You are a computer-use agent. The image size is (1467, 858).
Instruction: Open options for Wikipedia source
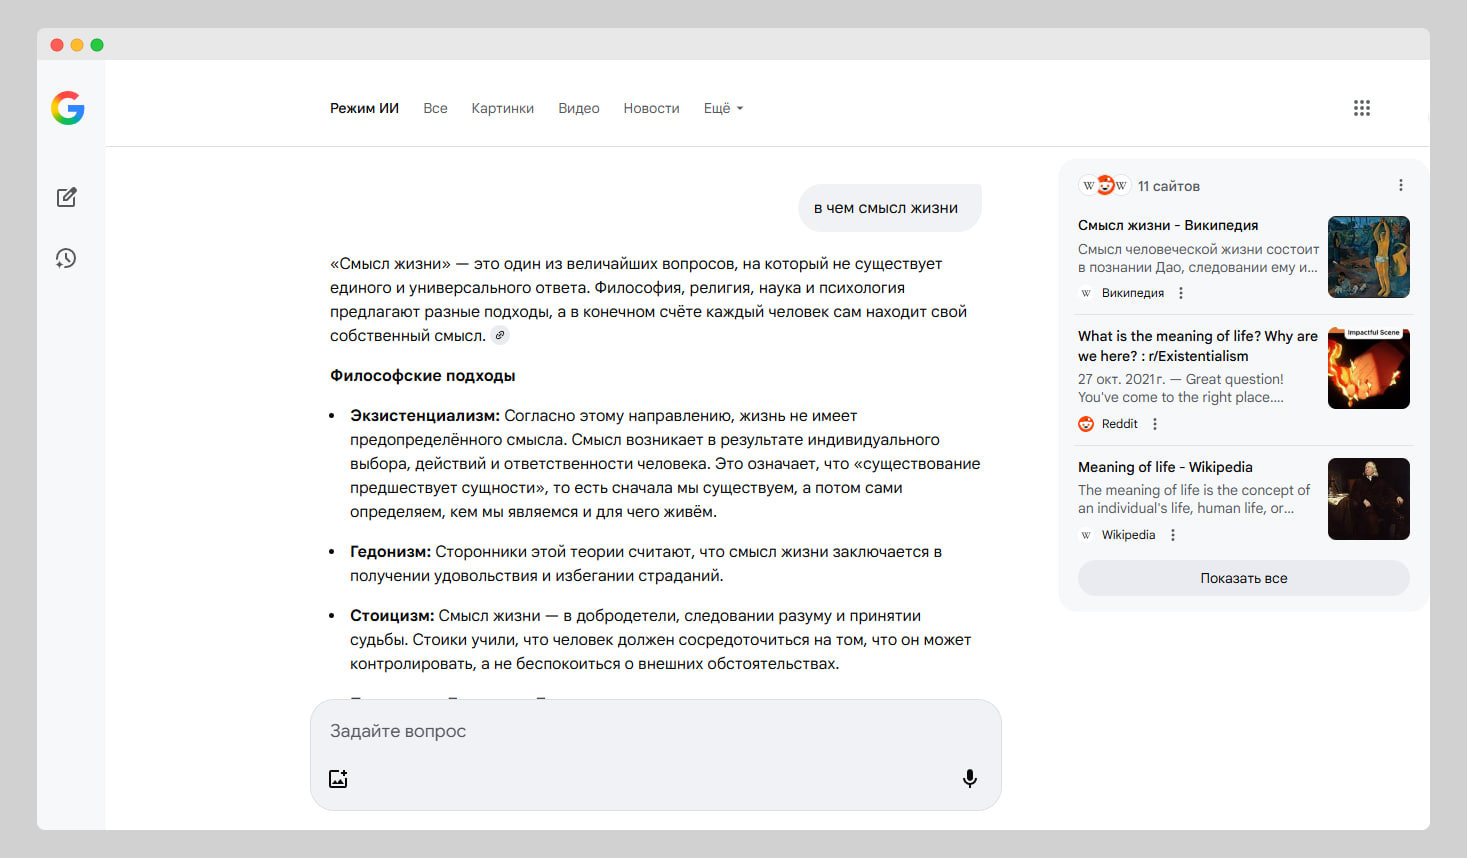pos(1173,535)
